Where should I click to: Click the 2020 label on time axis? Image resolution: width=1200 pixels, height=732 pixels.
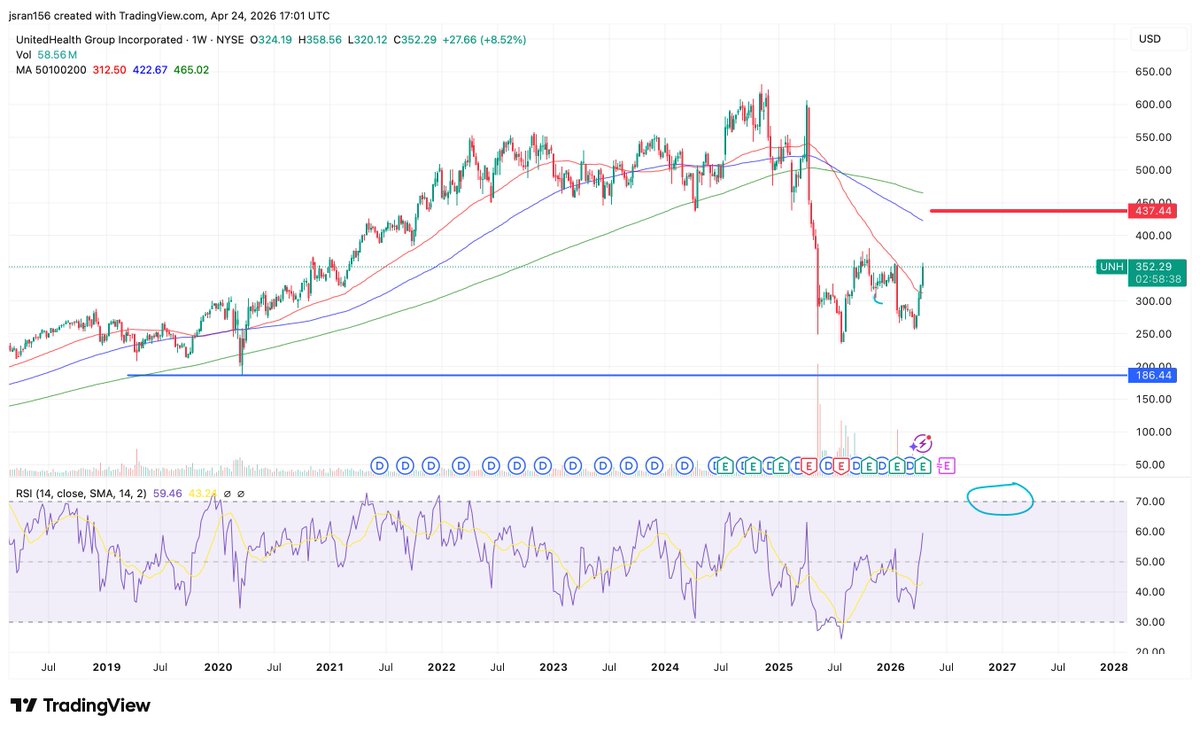tap(219, 666)
